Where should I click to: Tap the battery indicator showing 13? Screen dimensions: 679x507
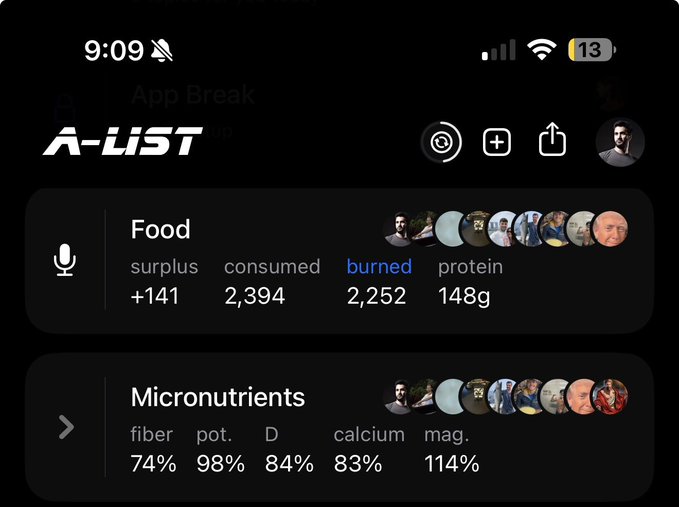click(x=591, y=50)
